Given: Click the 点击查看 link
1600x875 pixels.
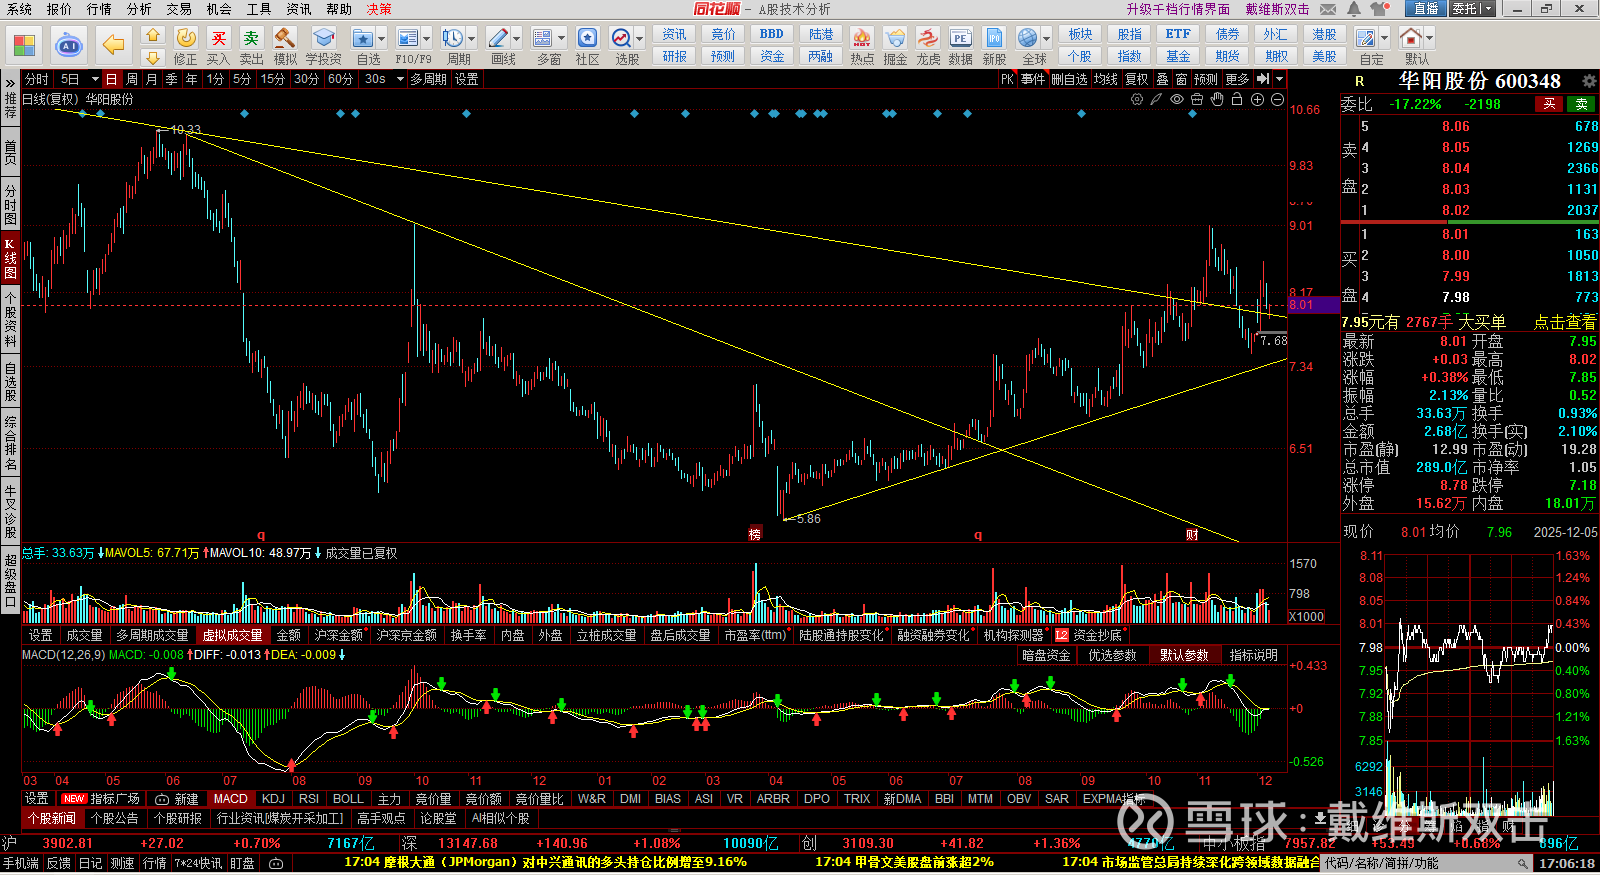Looking at the screenshot, I should point(1565,322).
